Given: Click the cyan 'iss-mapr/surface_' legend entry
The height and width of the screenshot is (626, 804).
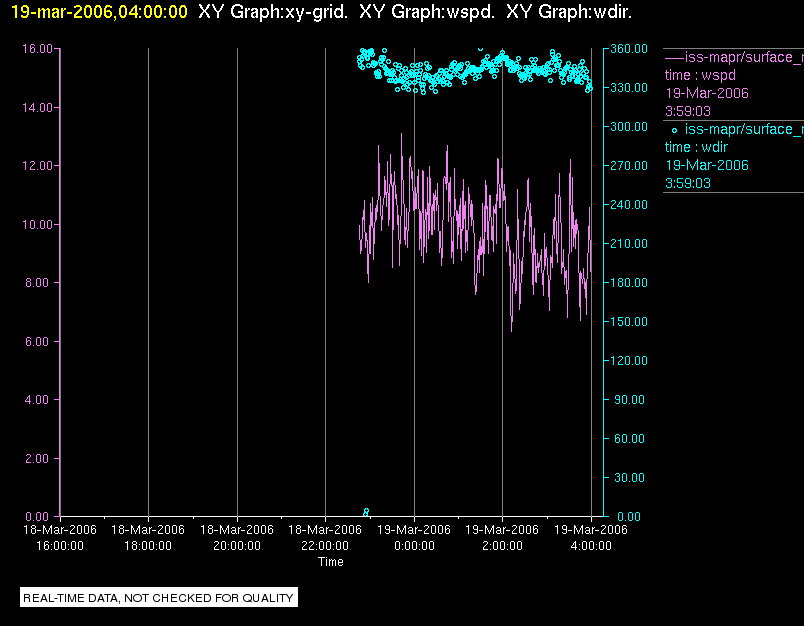Looking at the screenshot, I should (744, 130).
